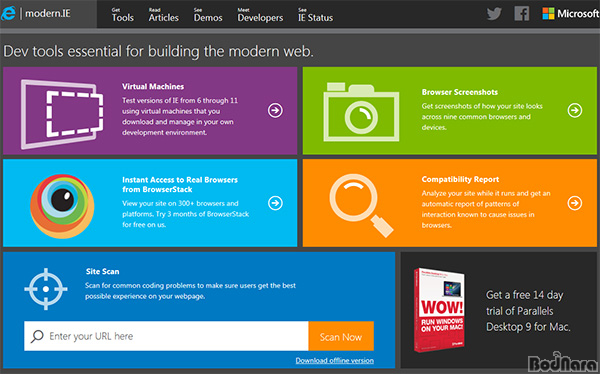The width and height of the screenshot is (600, 374).
Task: Open the Demos menu
Action: coord(208,15)
